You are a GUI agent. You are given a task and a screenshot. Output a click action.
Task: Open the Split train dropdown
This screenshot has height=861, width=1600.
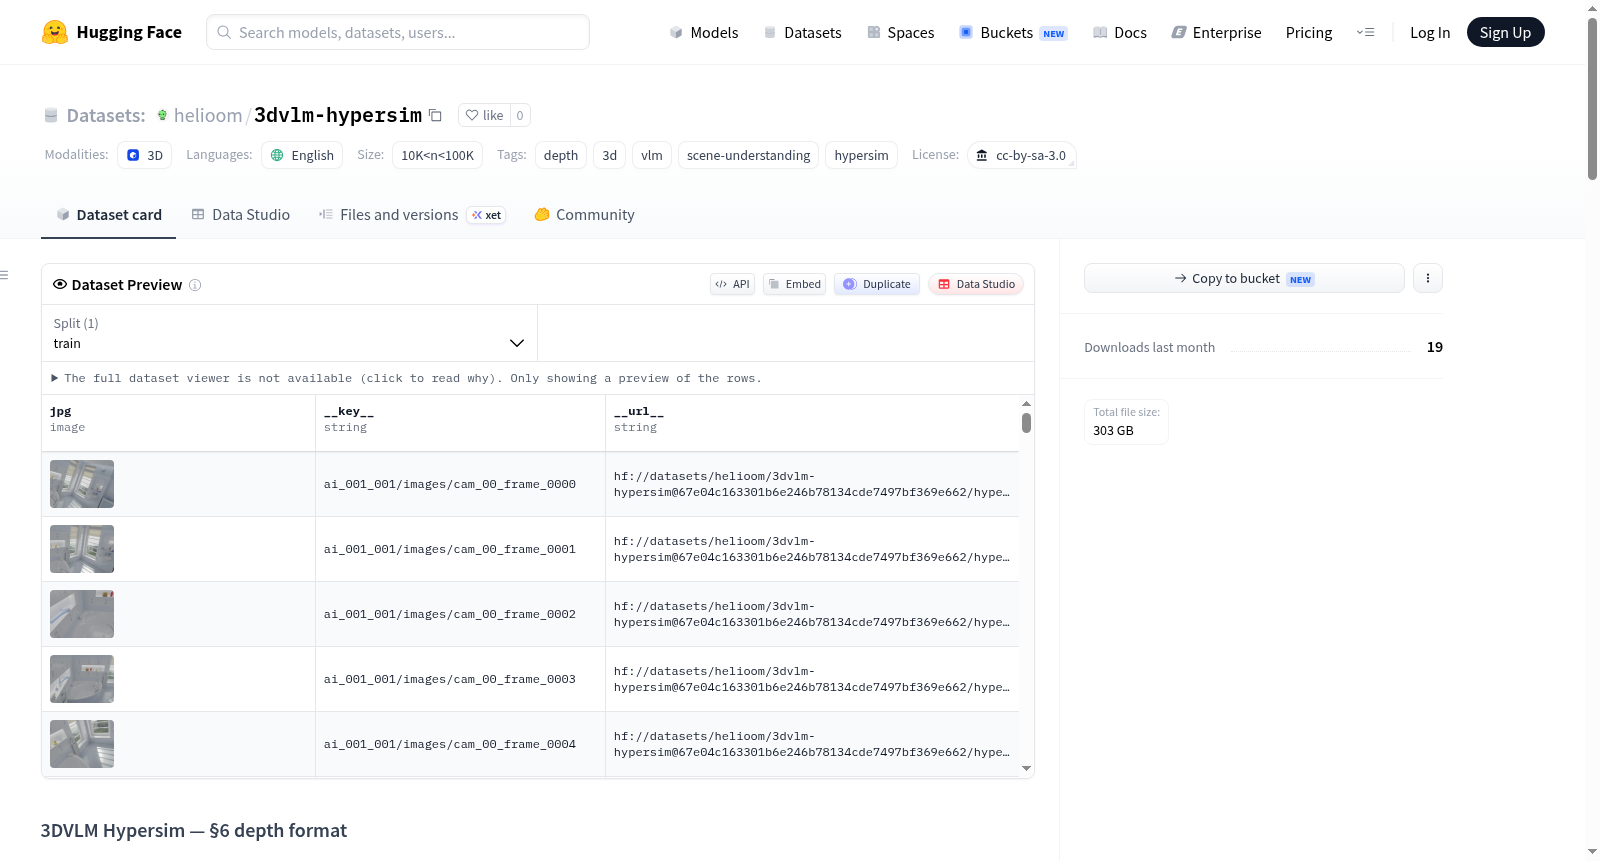pyautogui.click(x=289, y=333)
